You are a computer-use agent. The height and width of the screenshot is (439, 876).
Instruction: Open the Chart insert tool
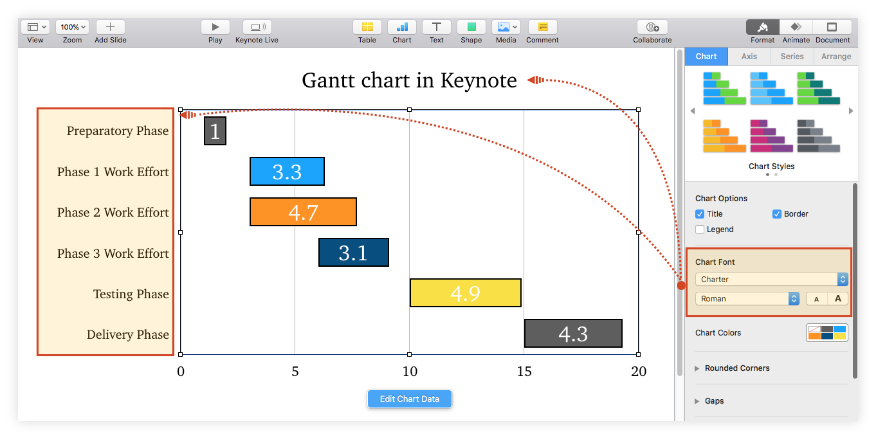click(402, 27)
